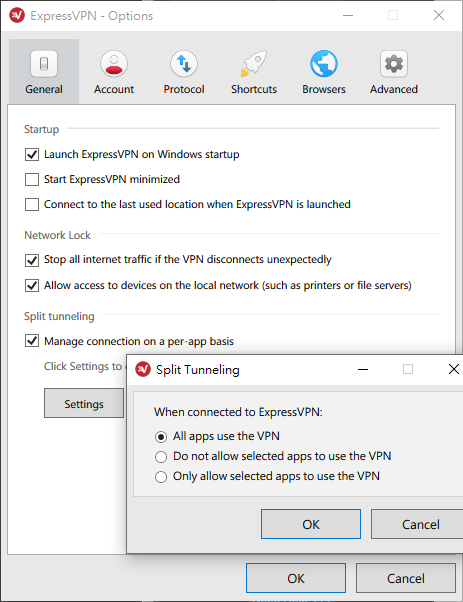
Task: Select All apps use the VPN
Action: (161, 437)
